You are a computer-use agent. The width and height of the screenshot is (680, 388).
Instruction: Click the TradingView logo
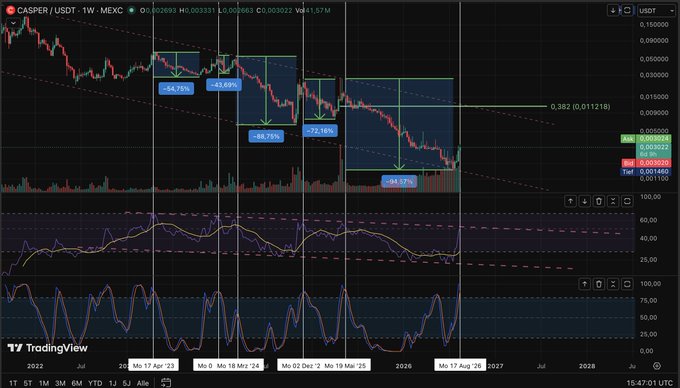click(x=47, y=348)
